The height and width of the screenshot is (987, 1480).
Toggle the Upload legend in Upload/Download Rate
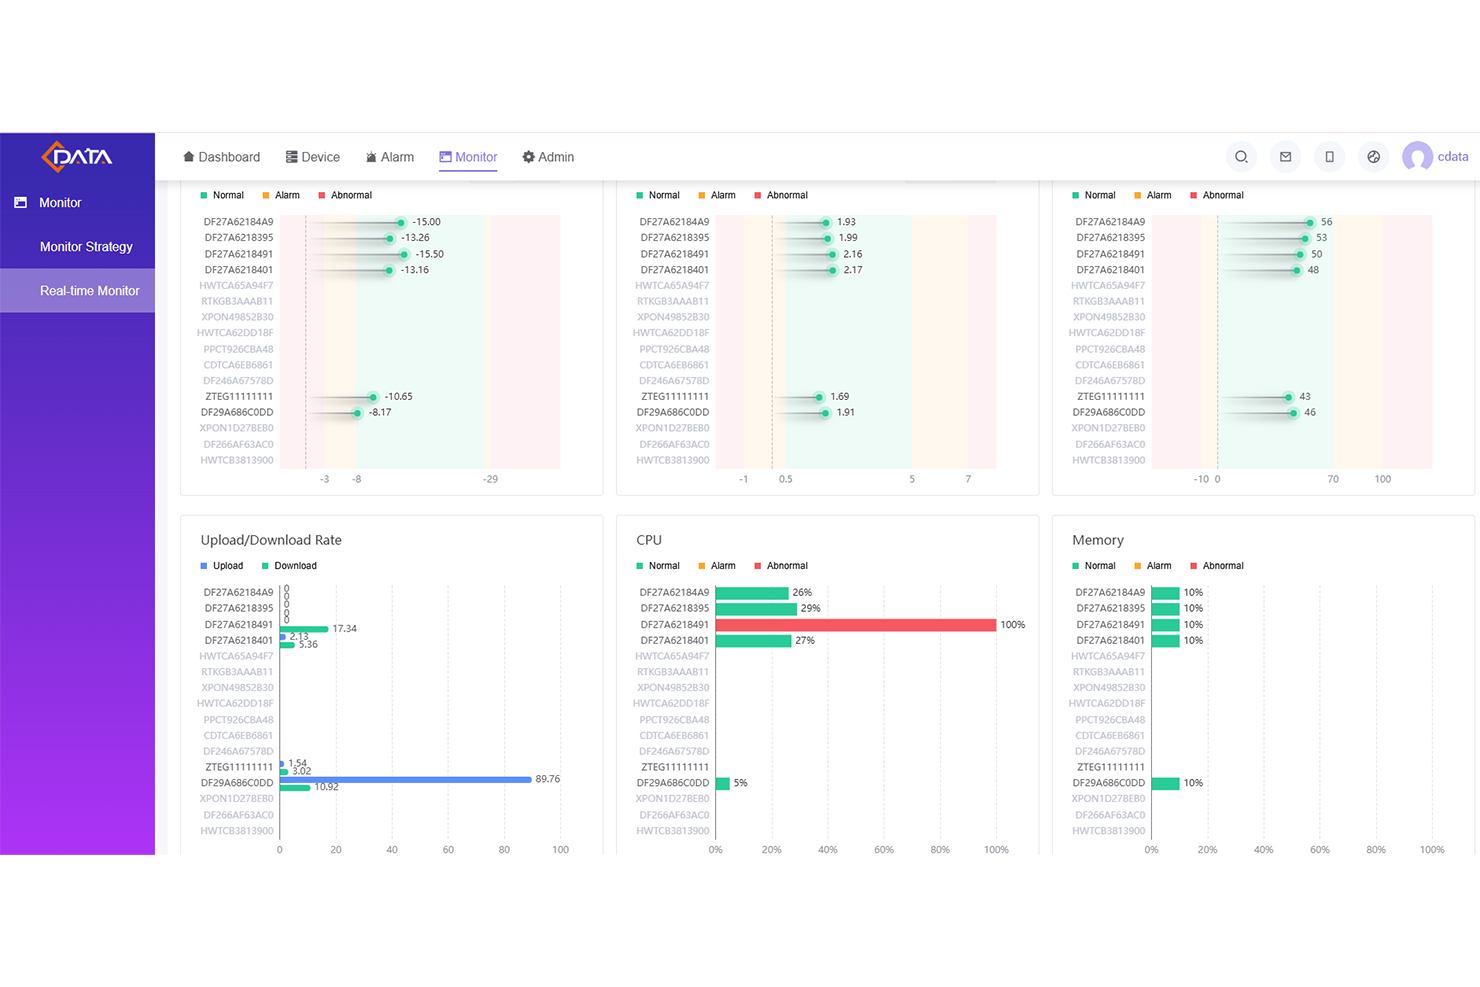[222, 566]
